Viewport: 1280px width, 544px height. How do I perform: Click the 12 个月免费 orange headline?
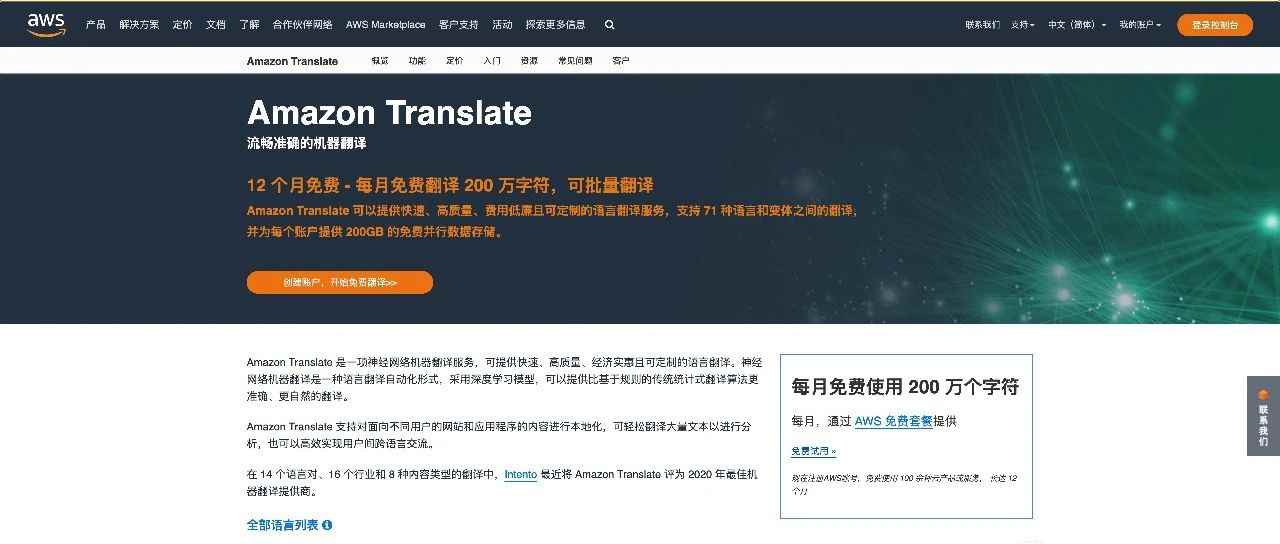coord(450,185)
